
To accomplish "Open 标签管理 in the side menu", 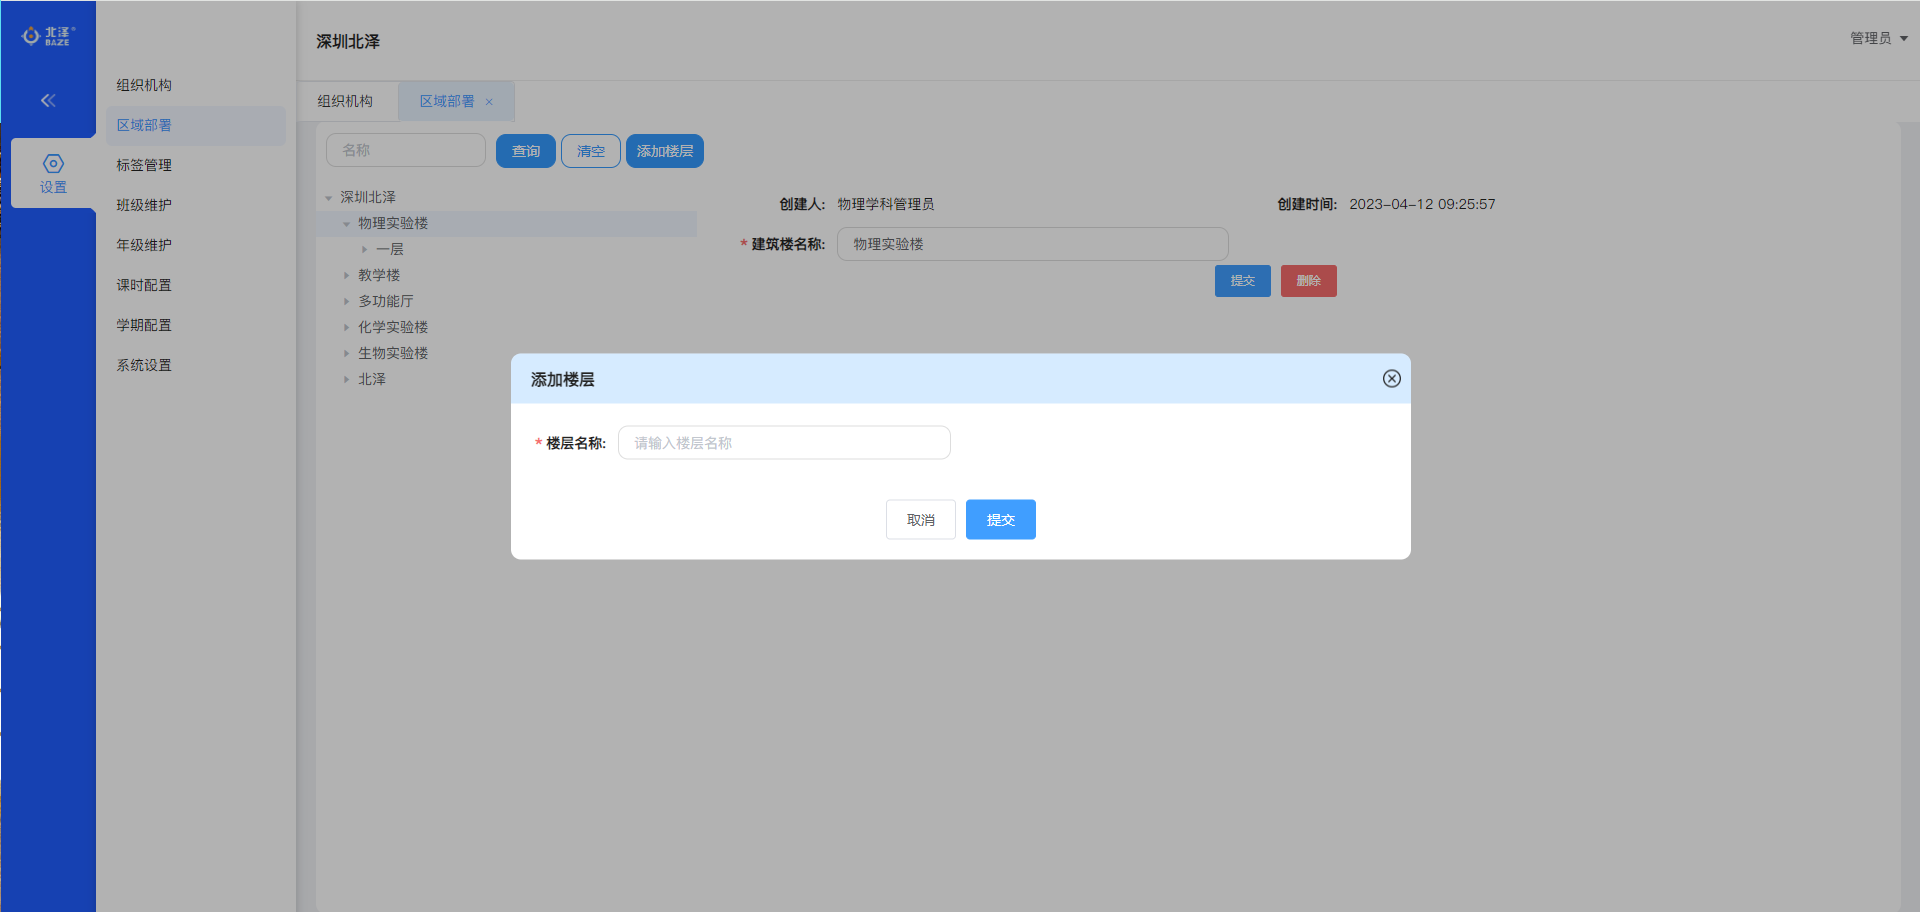I will coord(144,165).
